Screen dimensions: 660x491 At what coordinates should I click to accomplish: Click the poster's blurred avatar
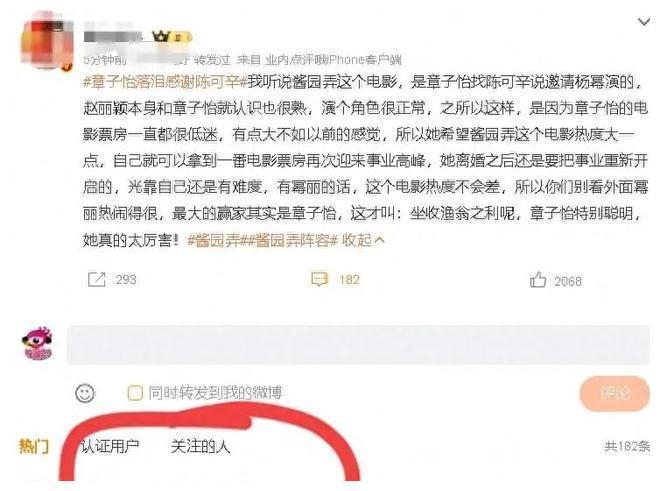pyautogui.click(x=47, y=40)
